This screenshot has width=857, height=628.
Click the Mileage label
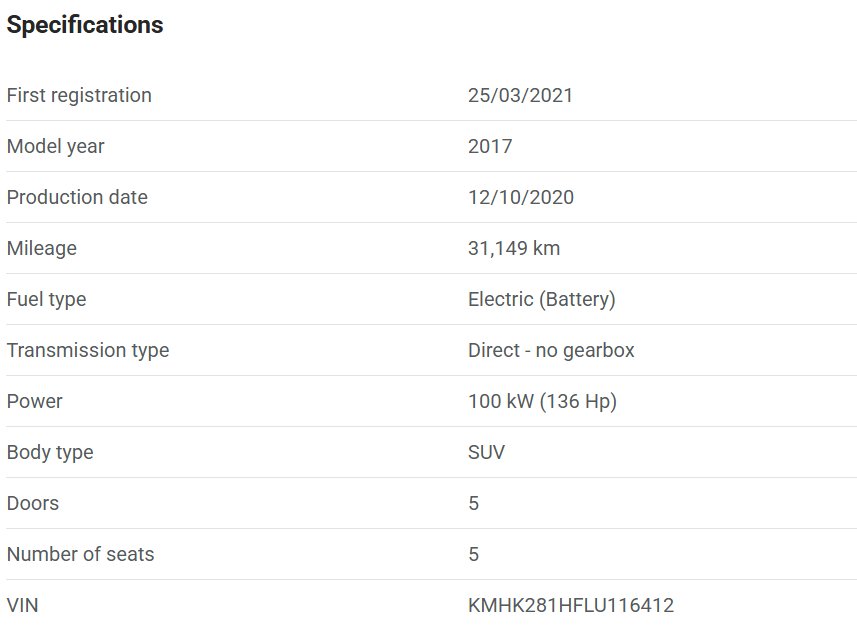(41, 248)
